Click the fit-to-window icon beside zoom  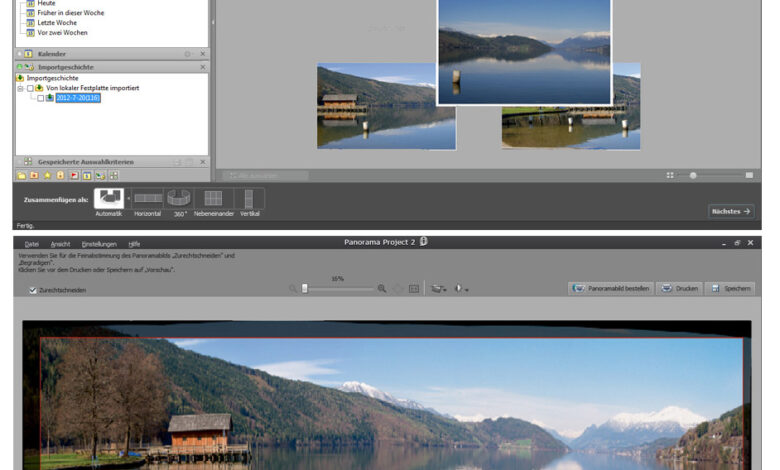413,288
